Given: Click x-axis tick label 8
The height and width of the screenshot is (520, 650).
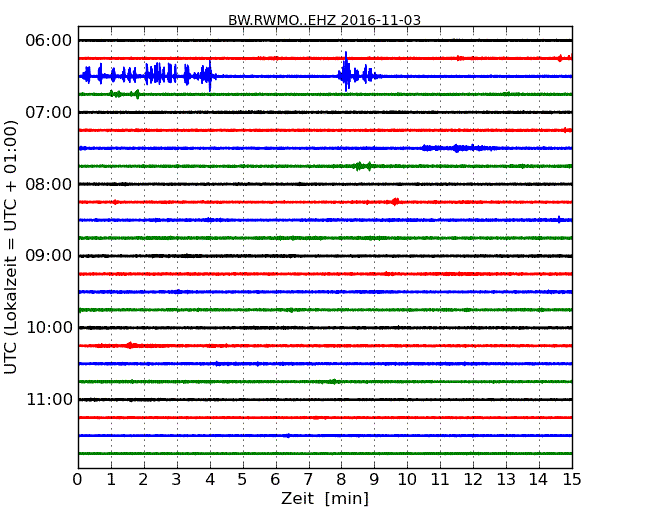Looking at the screenshot, I should point(341,480).
